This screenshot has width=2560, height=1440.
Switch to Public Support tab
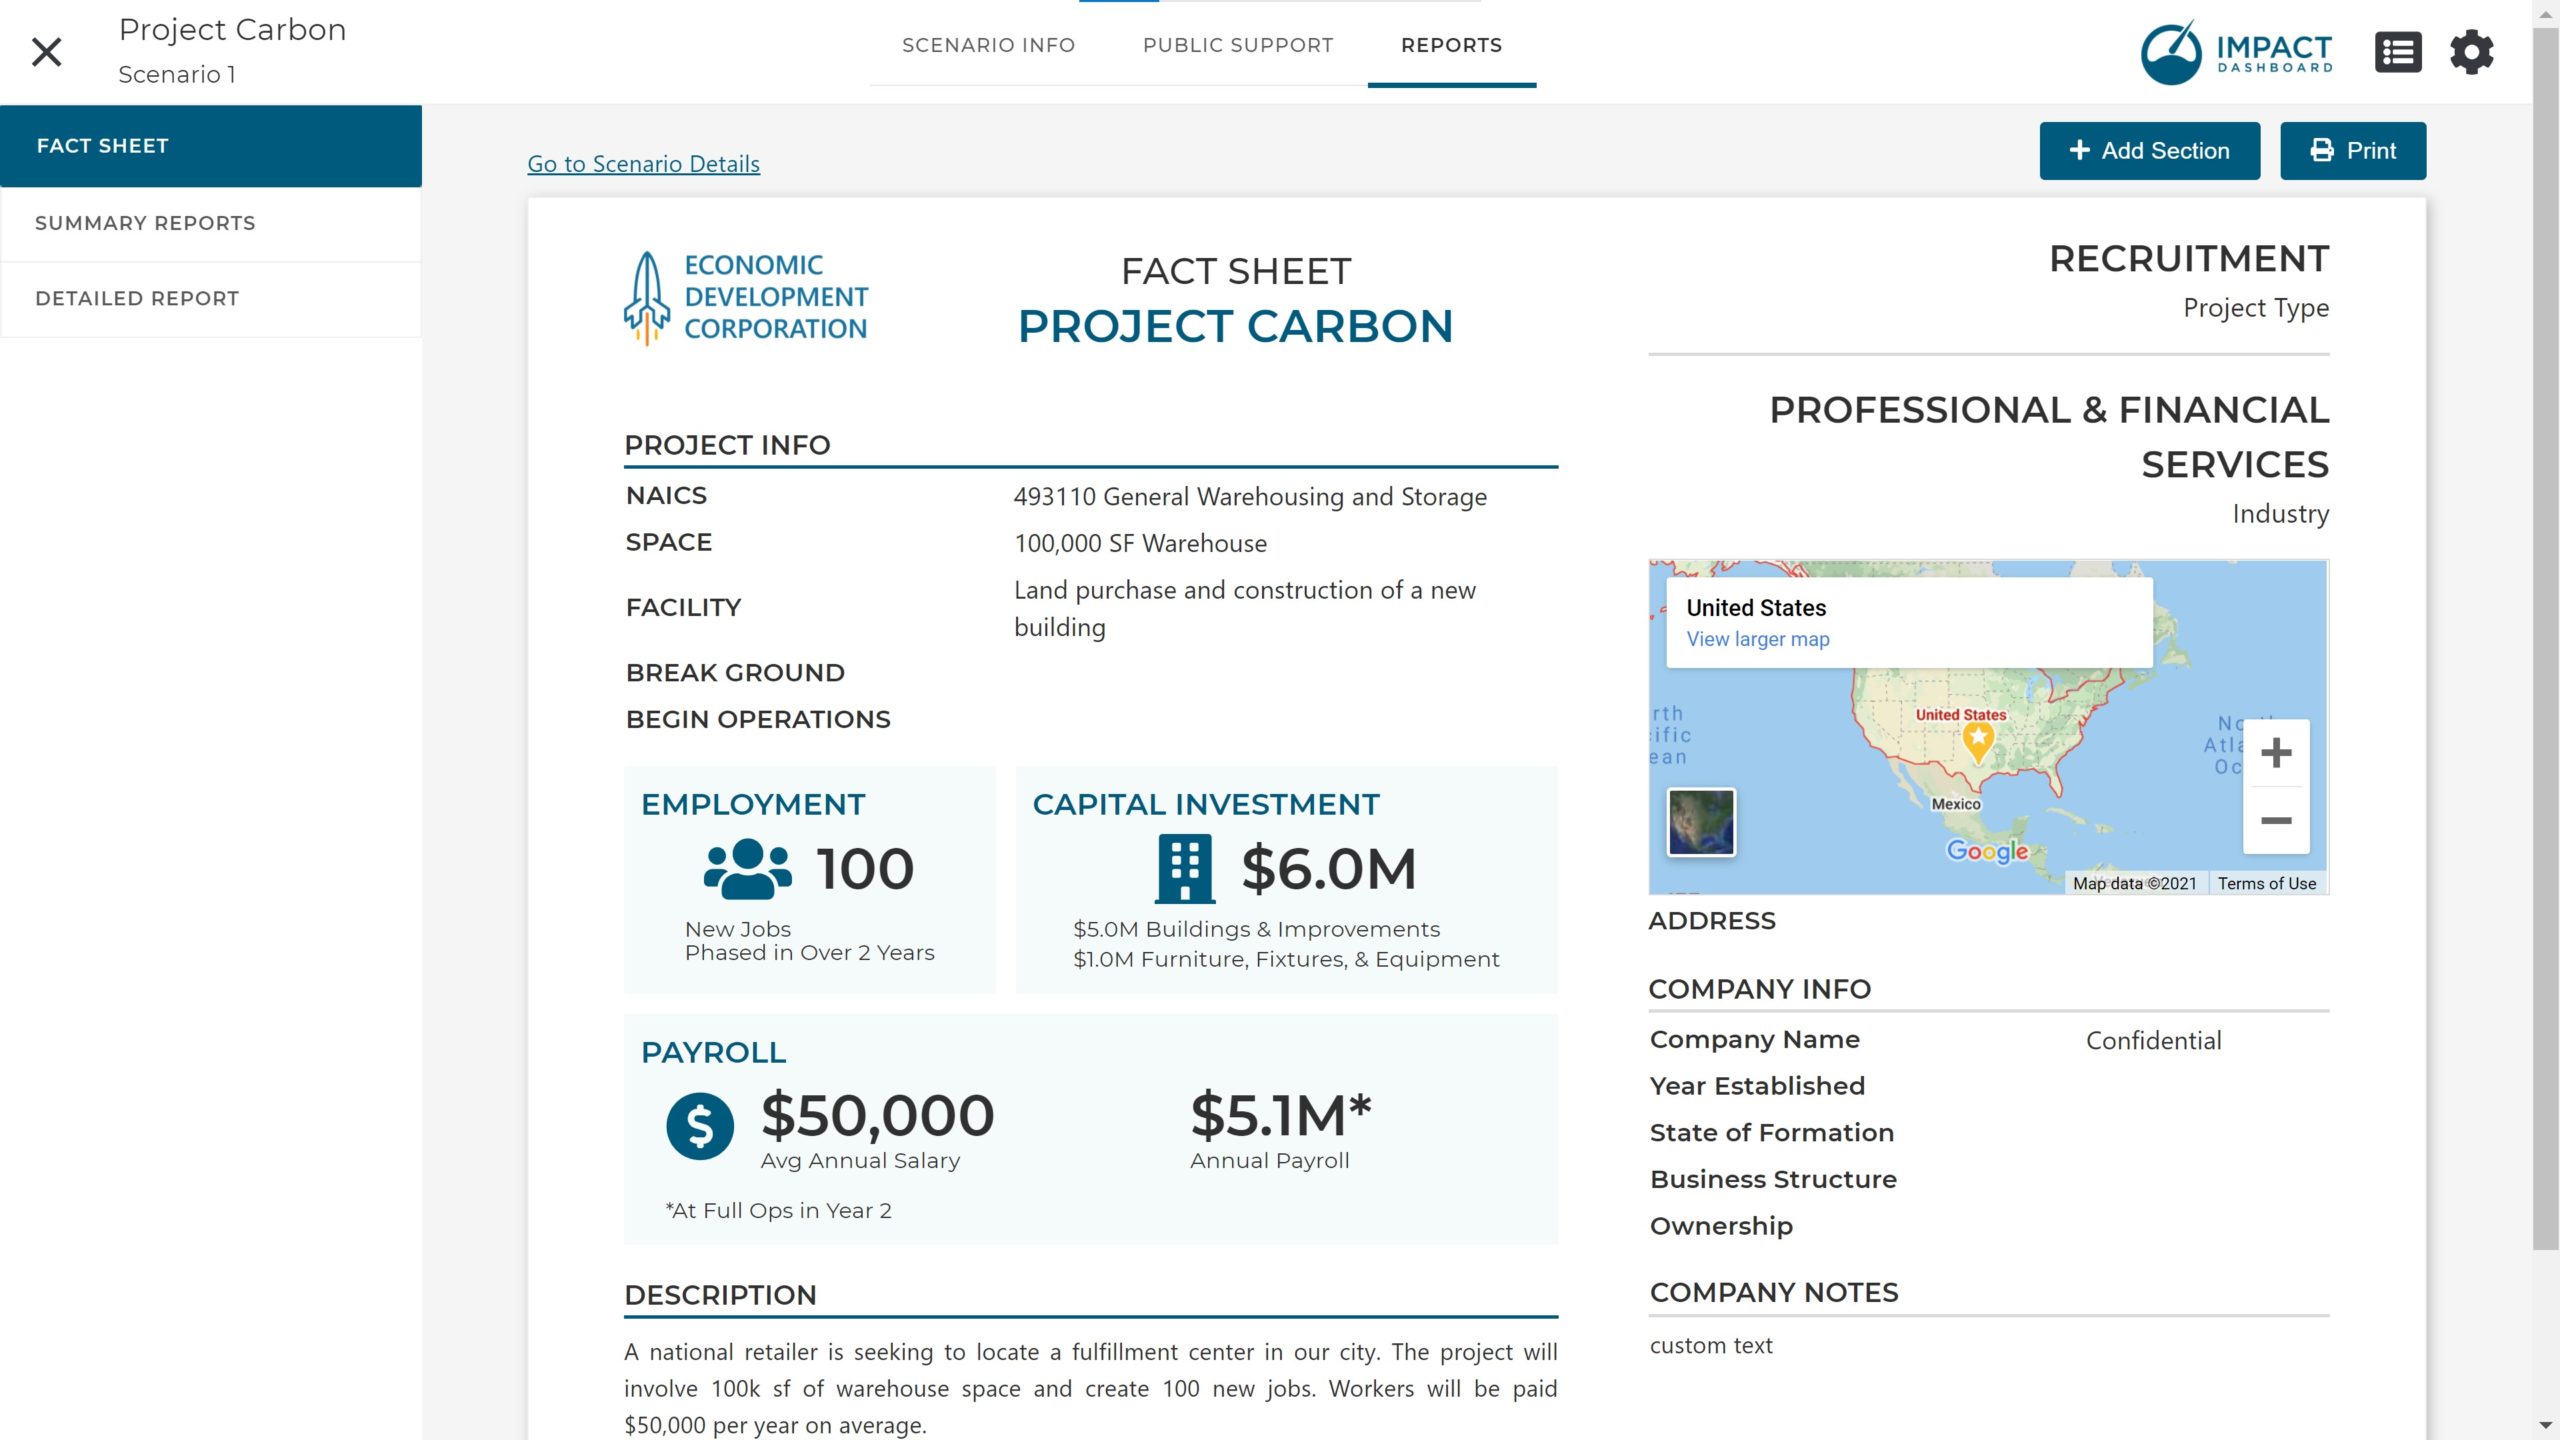click(1237, 45)
